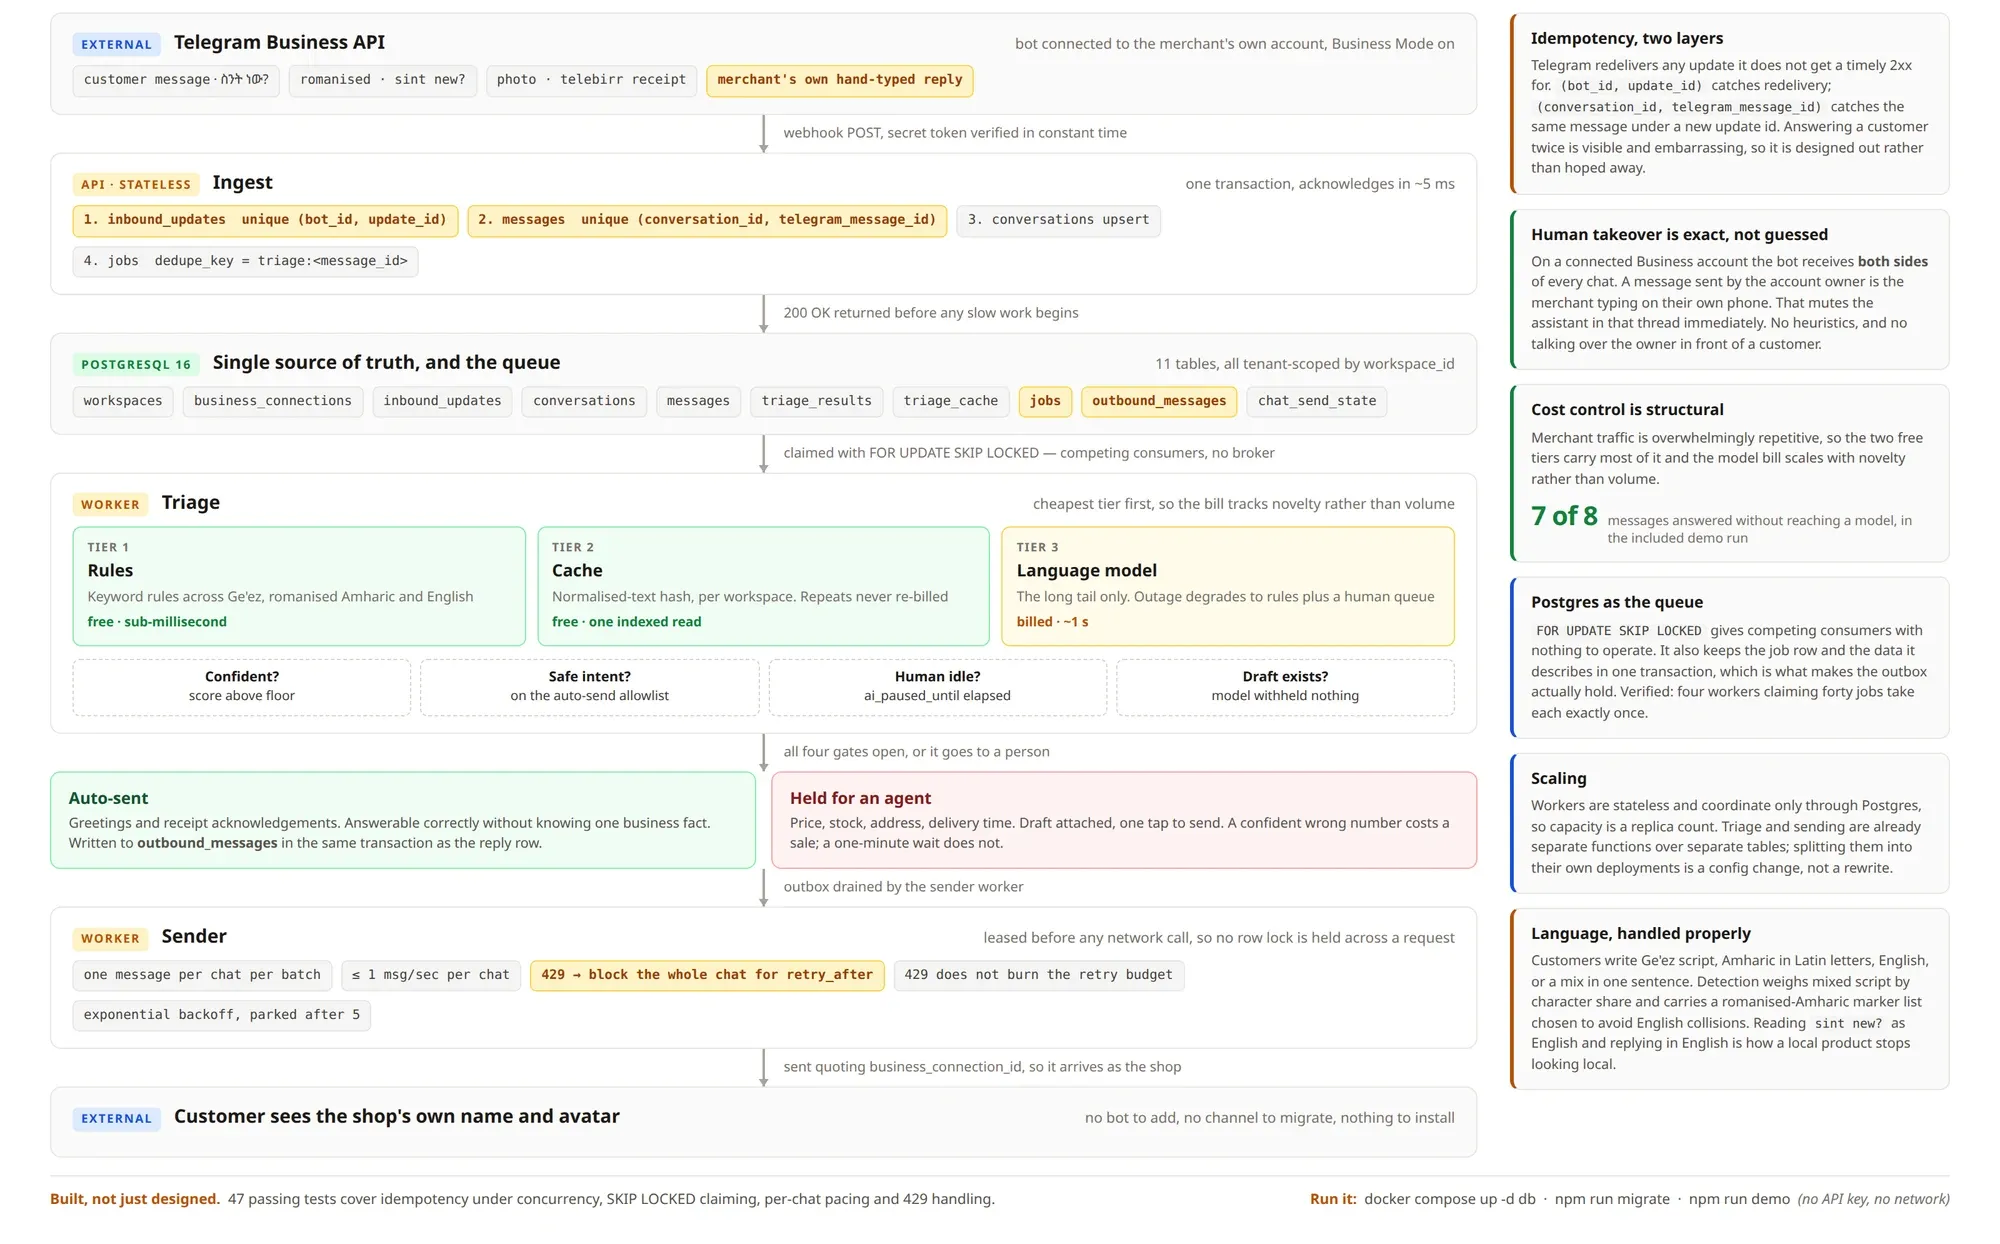Click the '7 of 8' statistic
The width and height of the screenshot is (2000, 1244).
coord(1564,516)
